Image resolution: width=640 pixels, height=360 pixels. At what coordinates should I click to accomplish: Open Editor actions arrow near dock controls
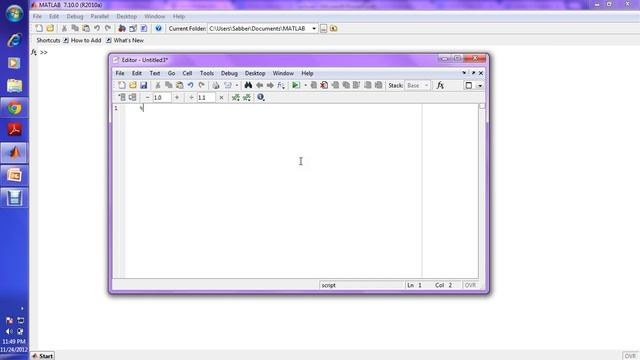(464, 73)
